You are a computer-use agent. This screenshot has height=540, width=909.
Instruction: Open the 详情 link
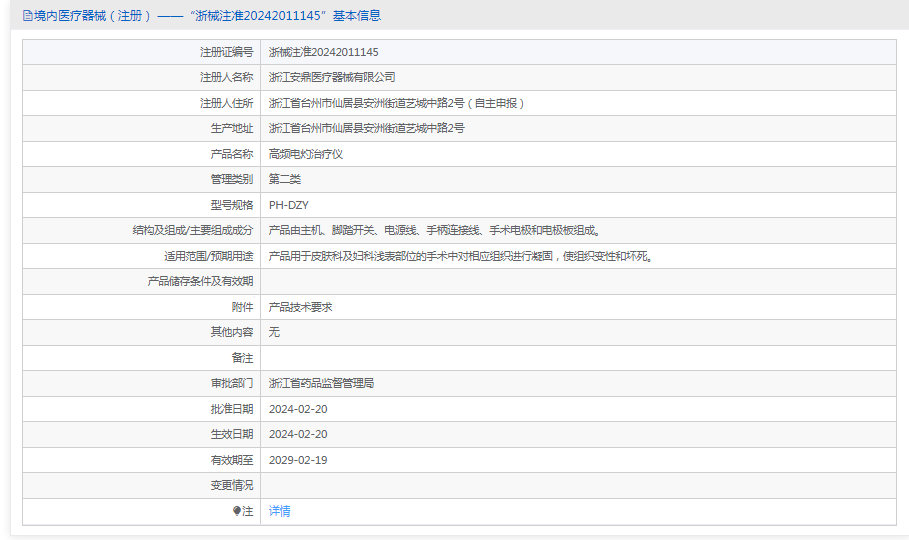[279, 511]
